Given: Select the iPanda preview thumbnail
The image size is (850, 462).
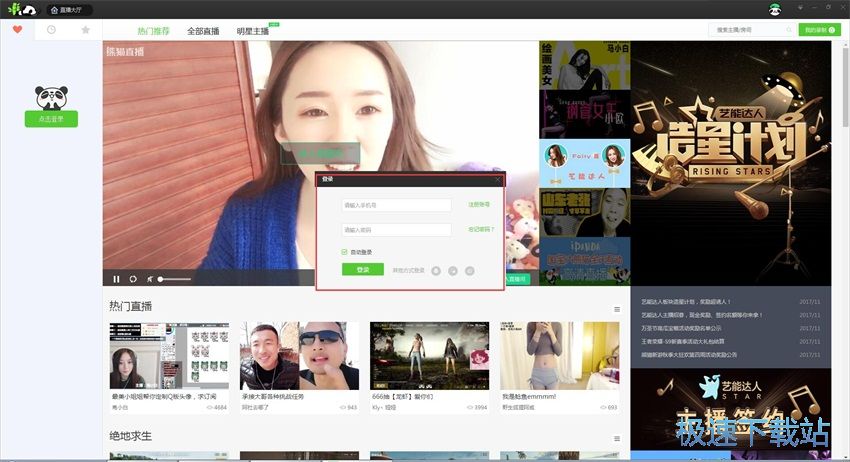Looking at the screenshot, I should pyautogui.click(x=584, y=261).
